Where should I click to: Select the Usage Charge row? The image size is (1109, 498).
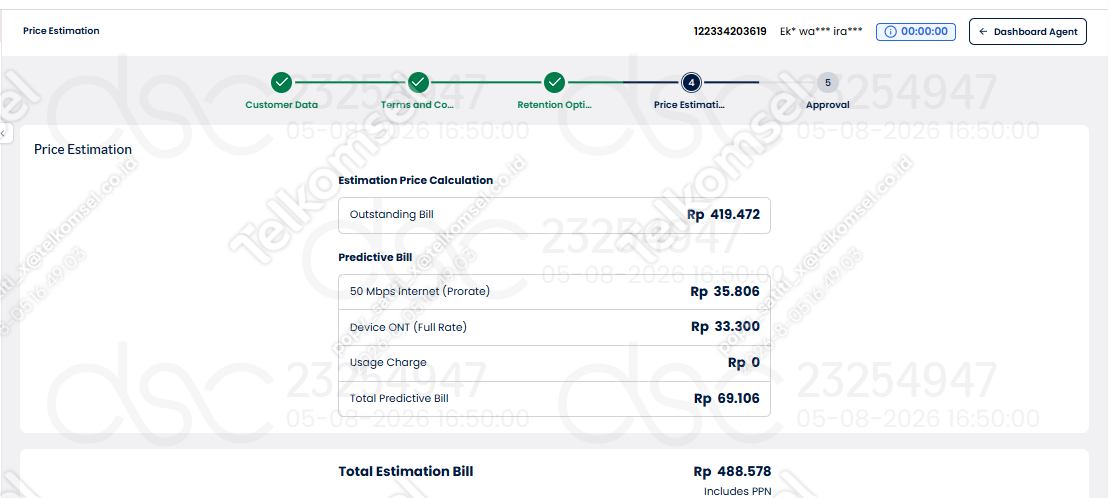554,363
